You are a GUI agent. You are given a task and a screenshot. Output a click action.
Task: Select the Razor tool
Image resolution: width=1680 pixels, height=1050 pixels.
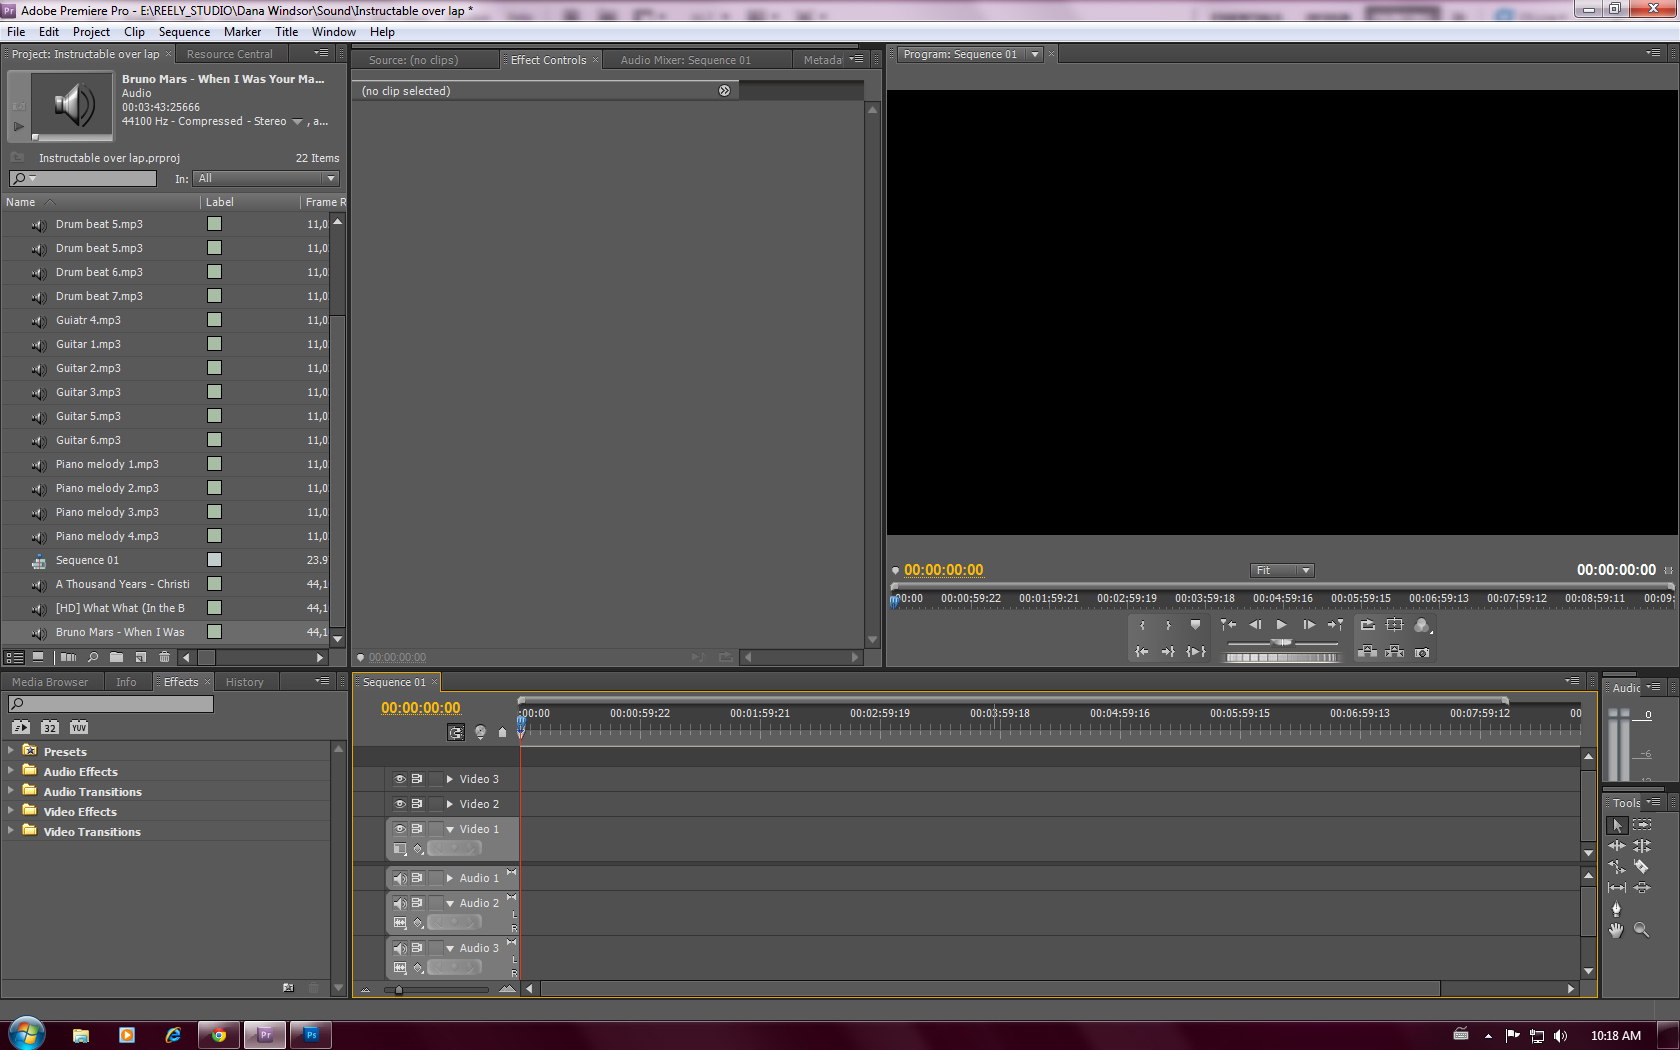pyautogui.click(x=1642, y=867)
